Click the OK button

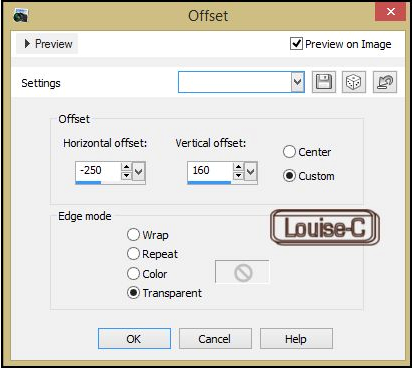[134, 339]
